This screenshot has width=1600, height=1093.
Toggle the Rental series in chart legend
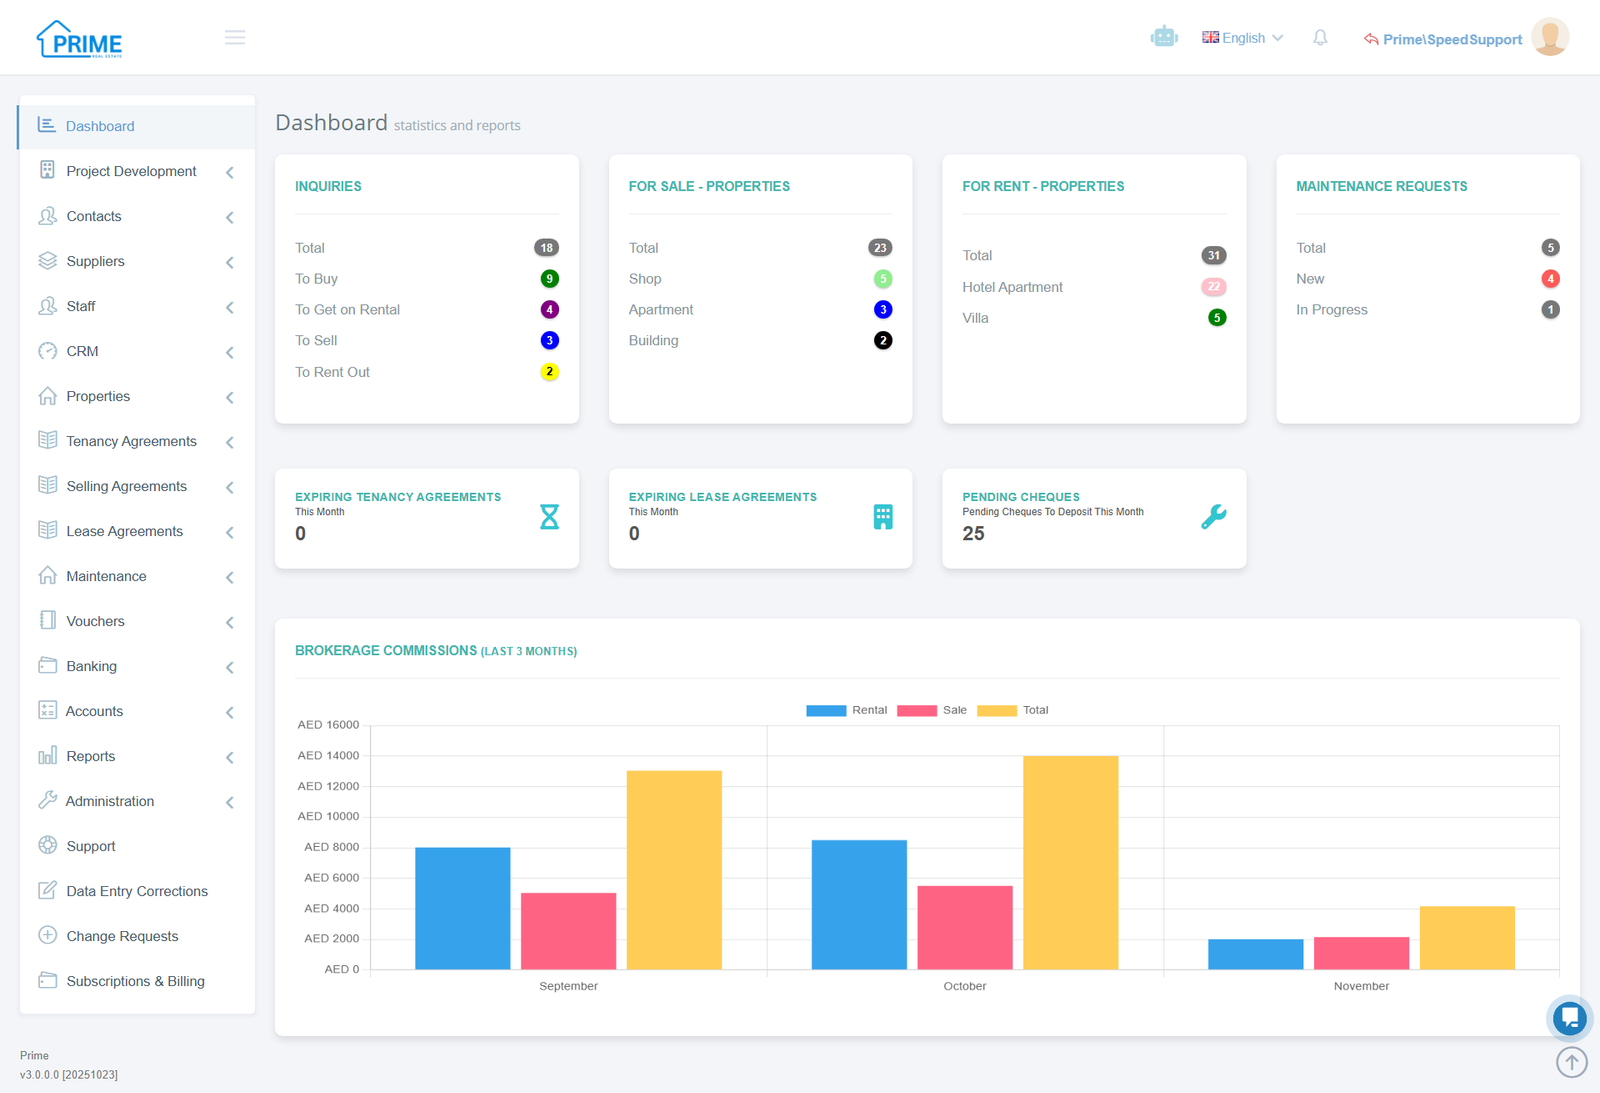coord(846,710)
